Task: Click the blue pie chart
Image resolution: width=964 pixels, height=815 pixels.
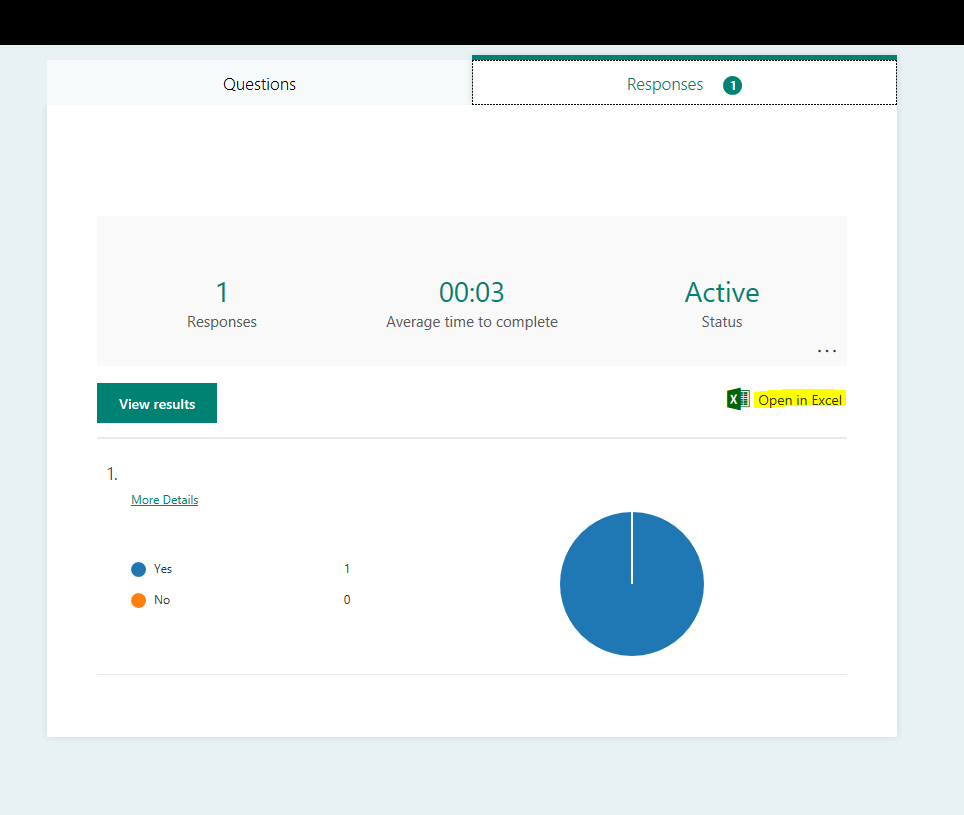Action: 631,584
